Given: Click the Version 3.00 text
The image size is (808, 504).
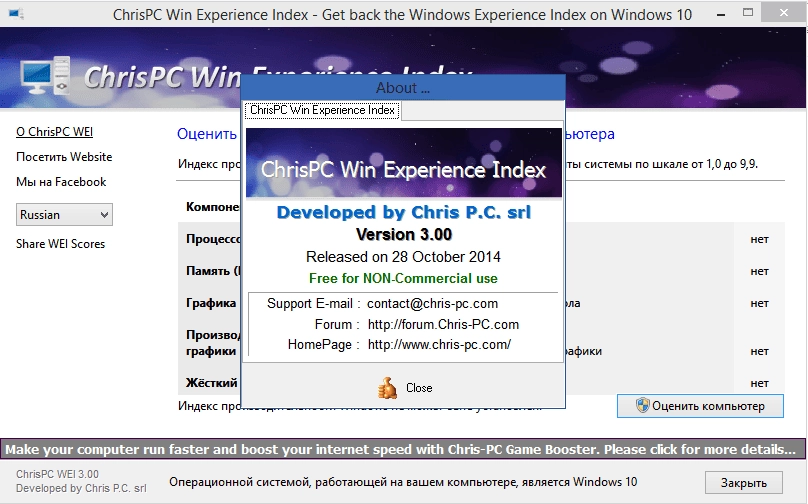Looking at the screenshot, I should [404, 234].
